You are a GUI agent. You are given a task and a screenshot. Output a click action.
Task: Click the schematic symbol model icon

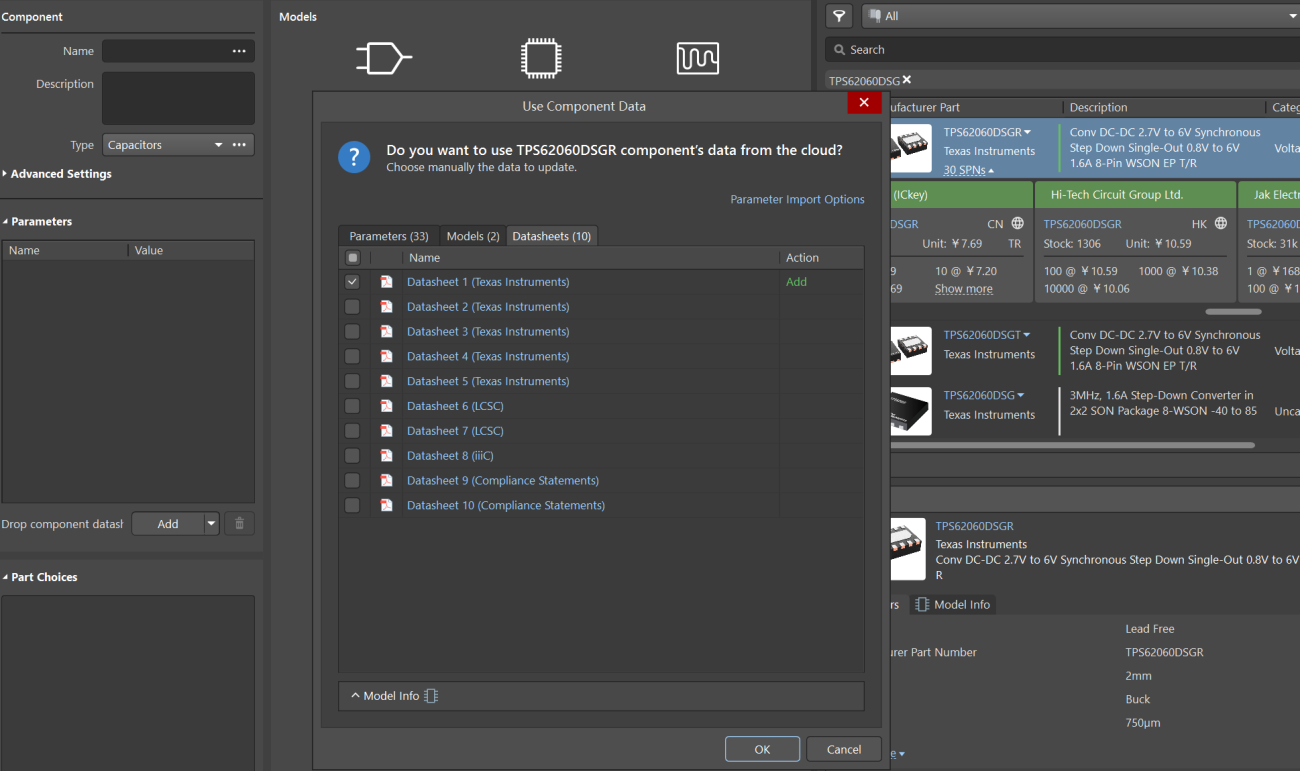[384, 58]
